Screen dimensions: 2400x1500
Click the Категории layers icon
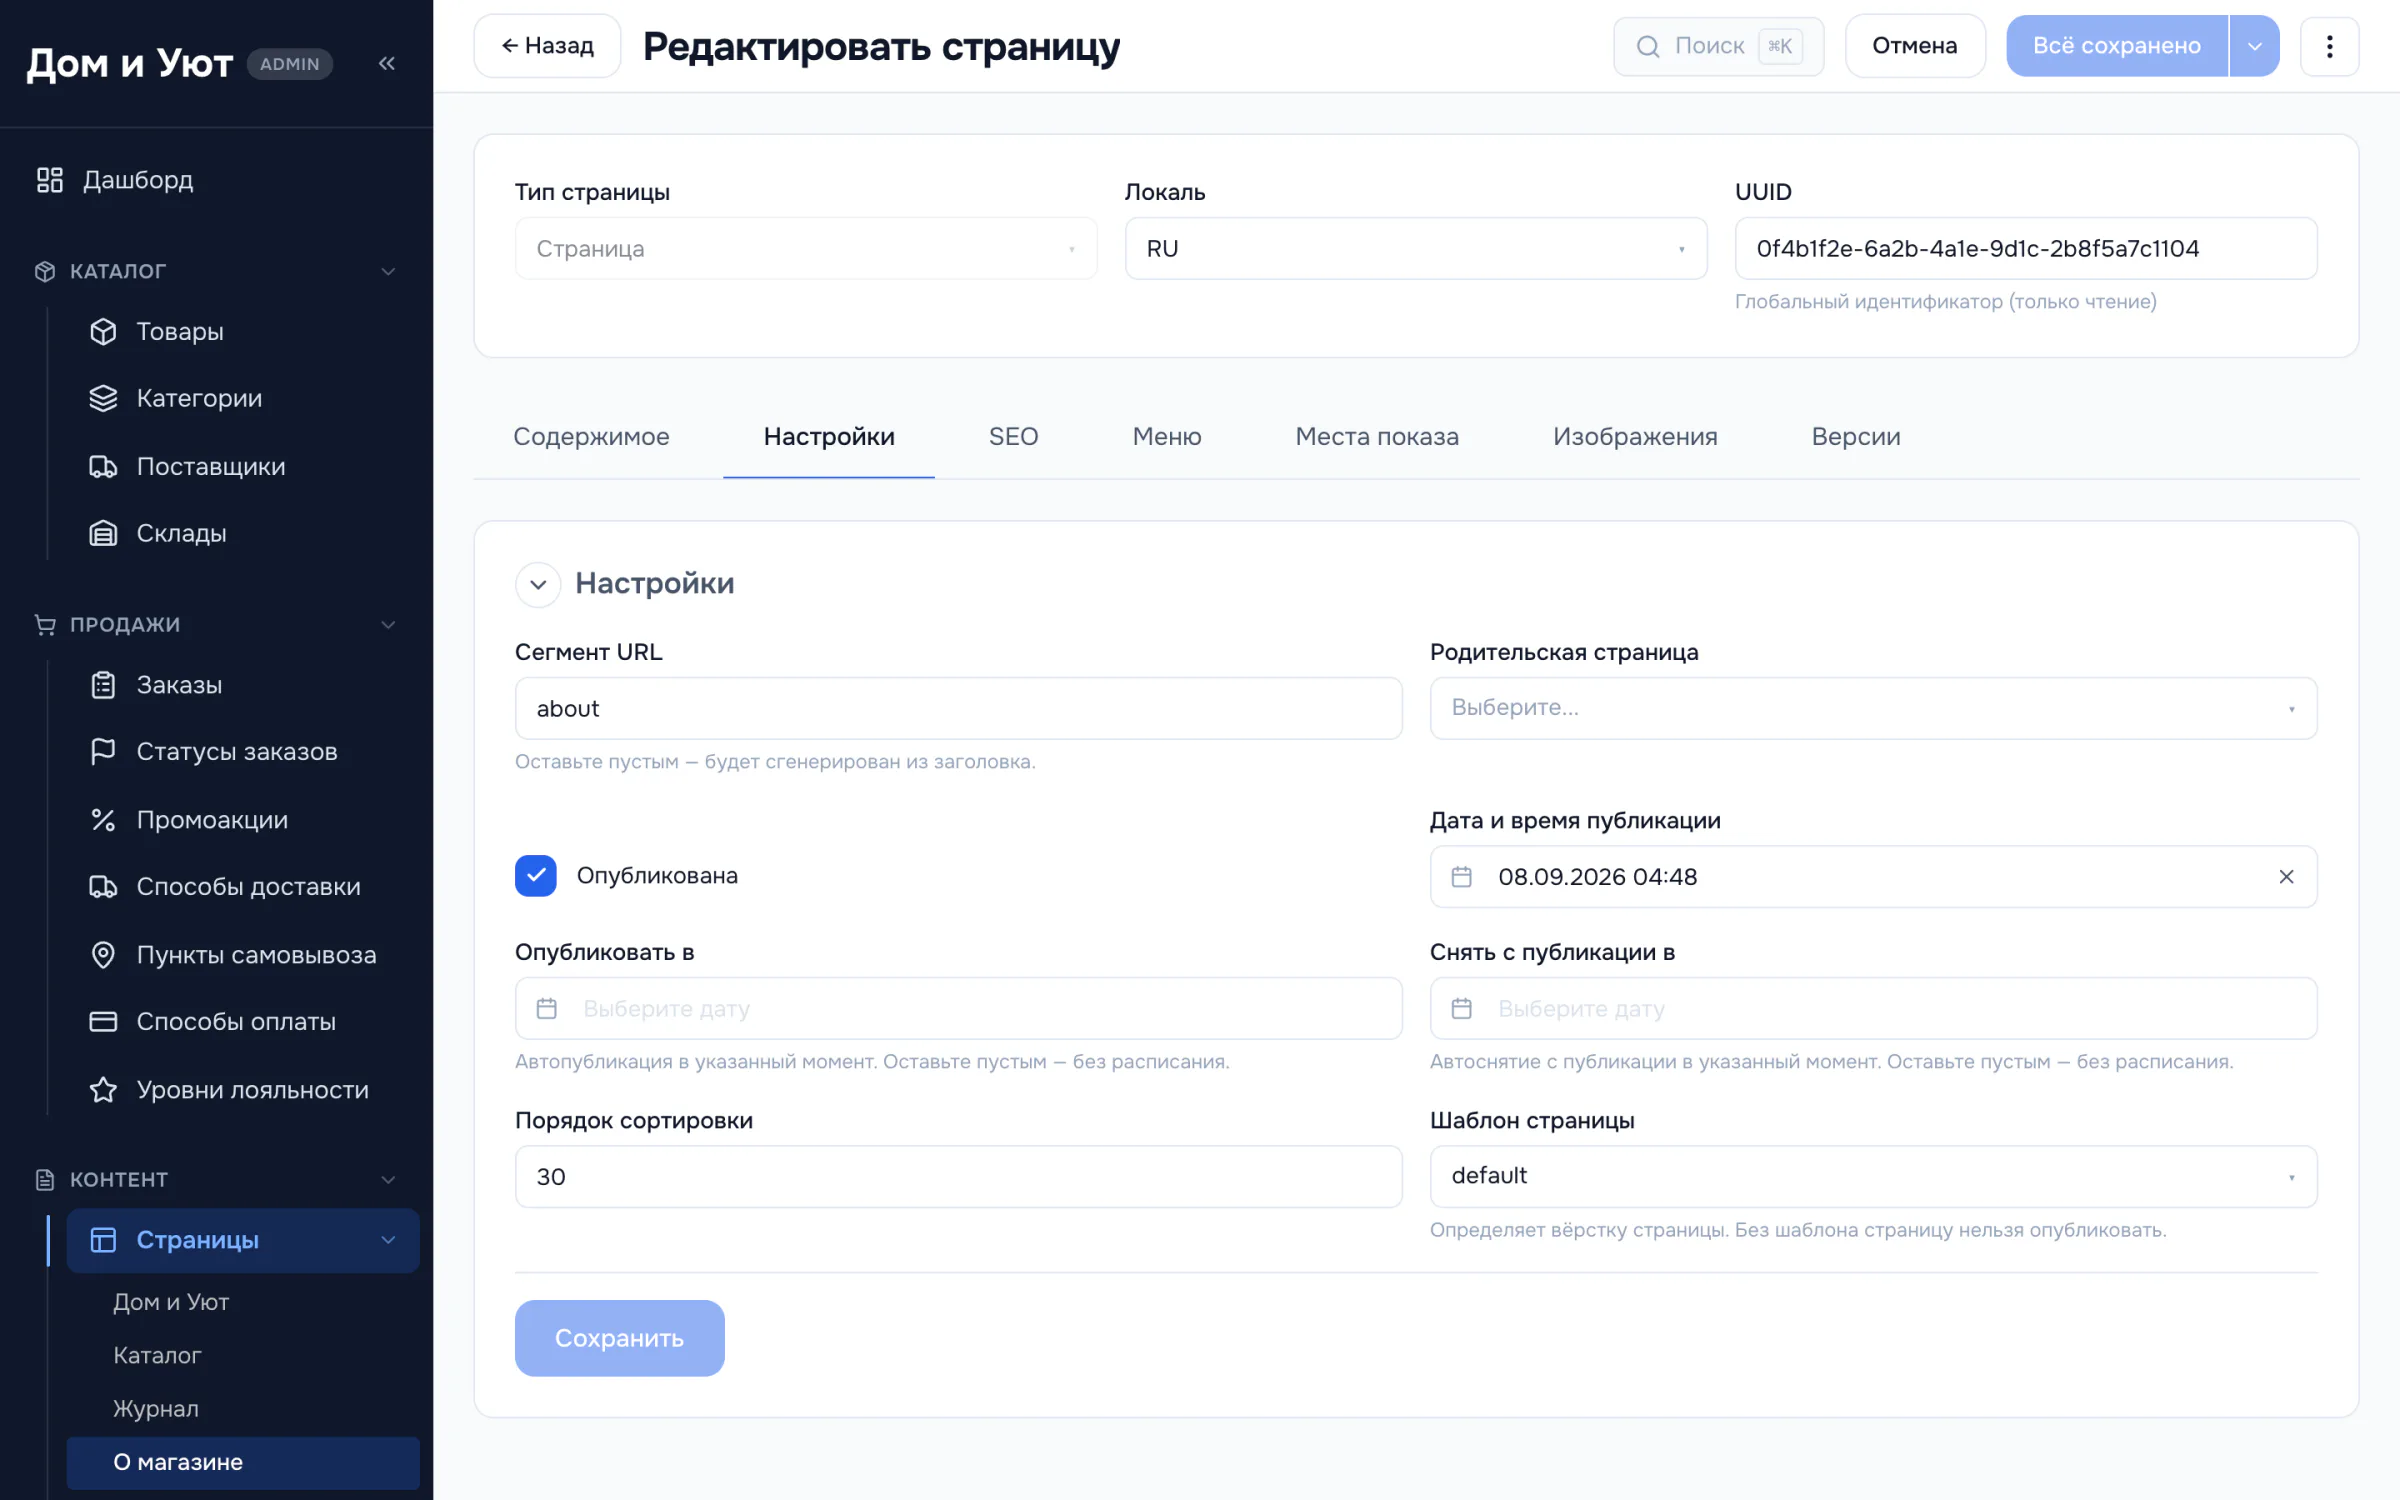(103, 398)
